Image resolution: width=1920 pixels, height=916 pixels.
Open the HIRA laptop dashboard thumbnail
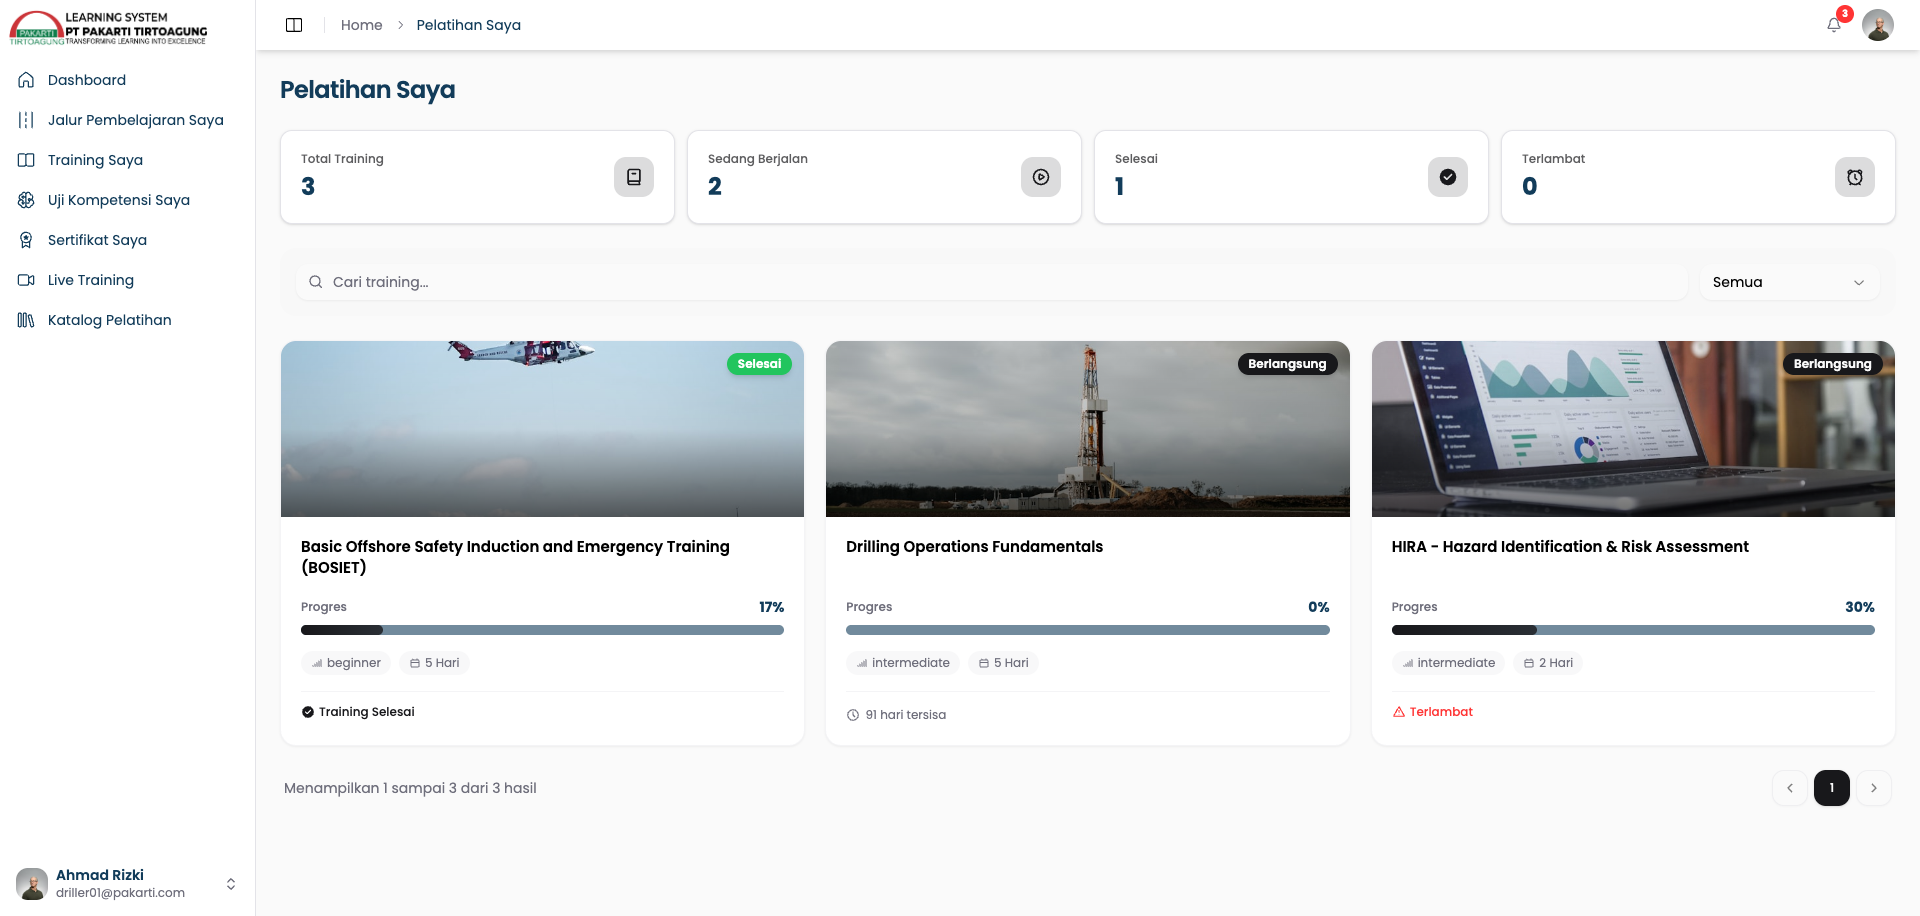pyautogui.click(x=1633, y=429)
